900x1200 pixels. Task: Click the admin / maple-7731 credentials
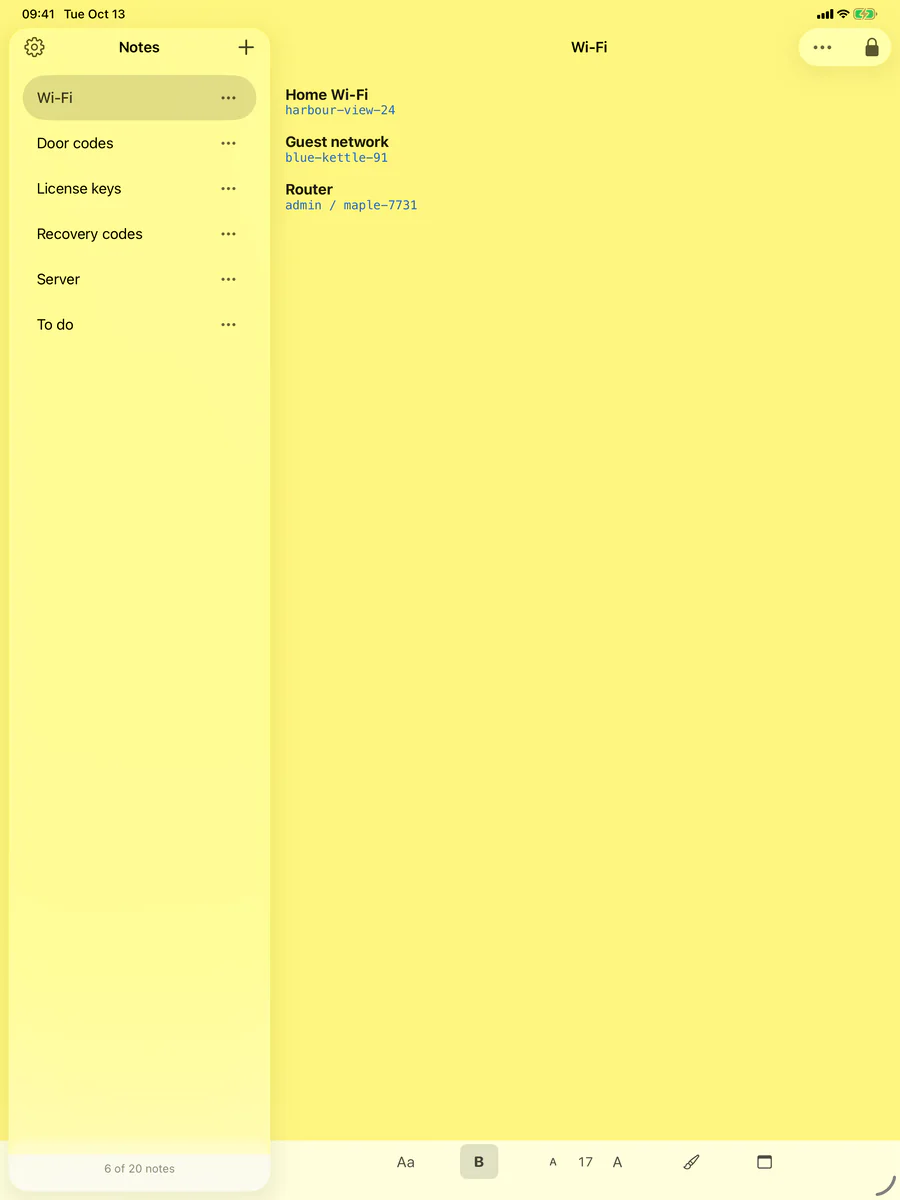tap(351, 205)
